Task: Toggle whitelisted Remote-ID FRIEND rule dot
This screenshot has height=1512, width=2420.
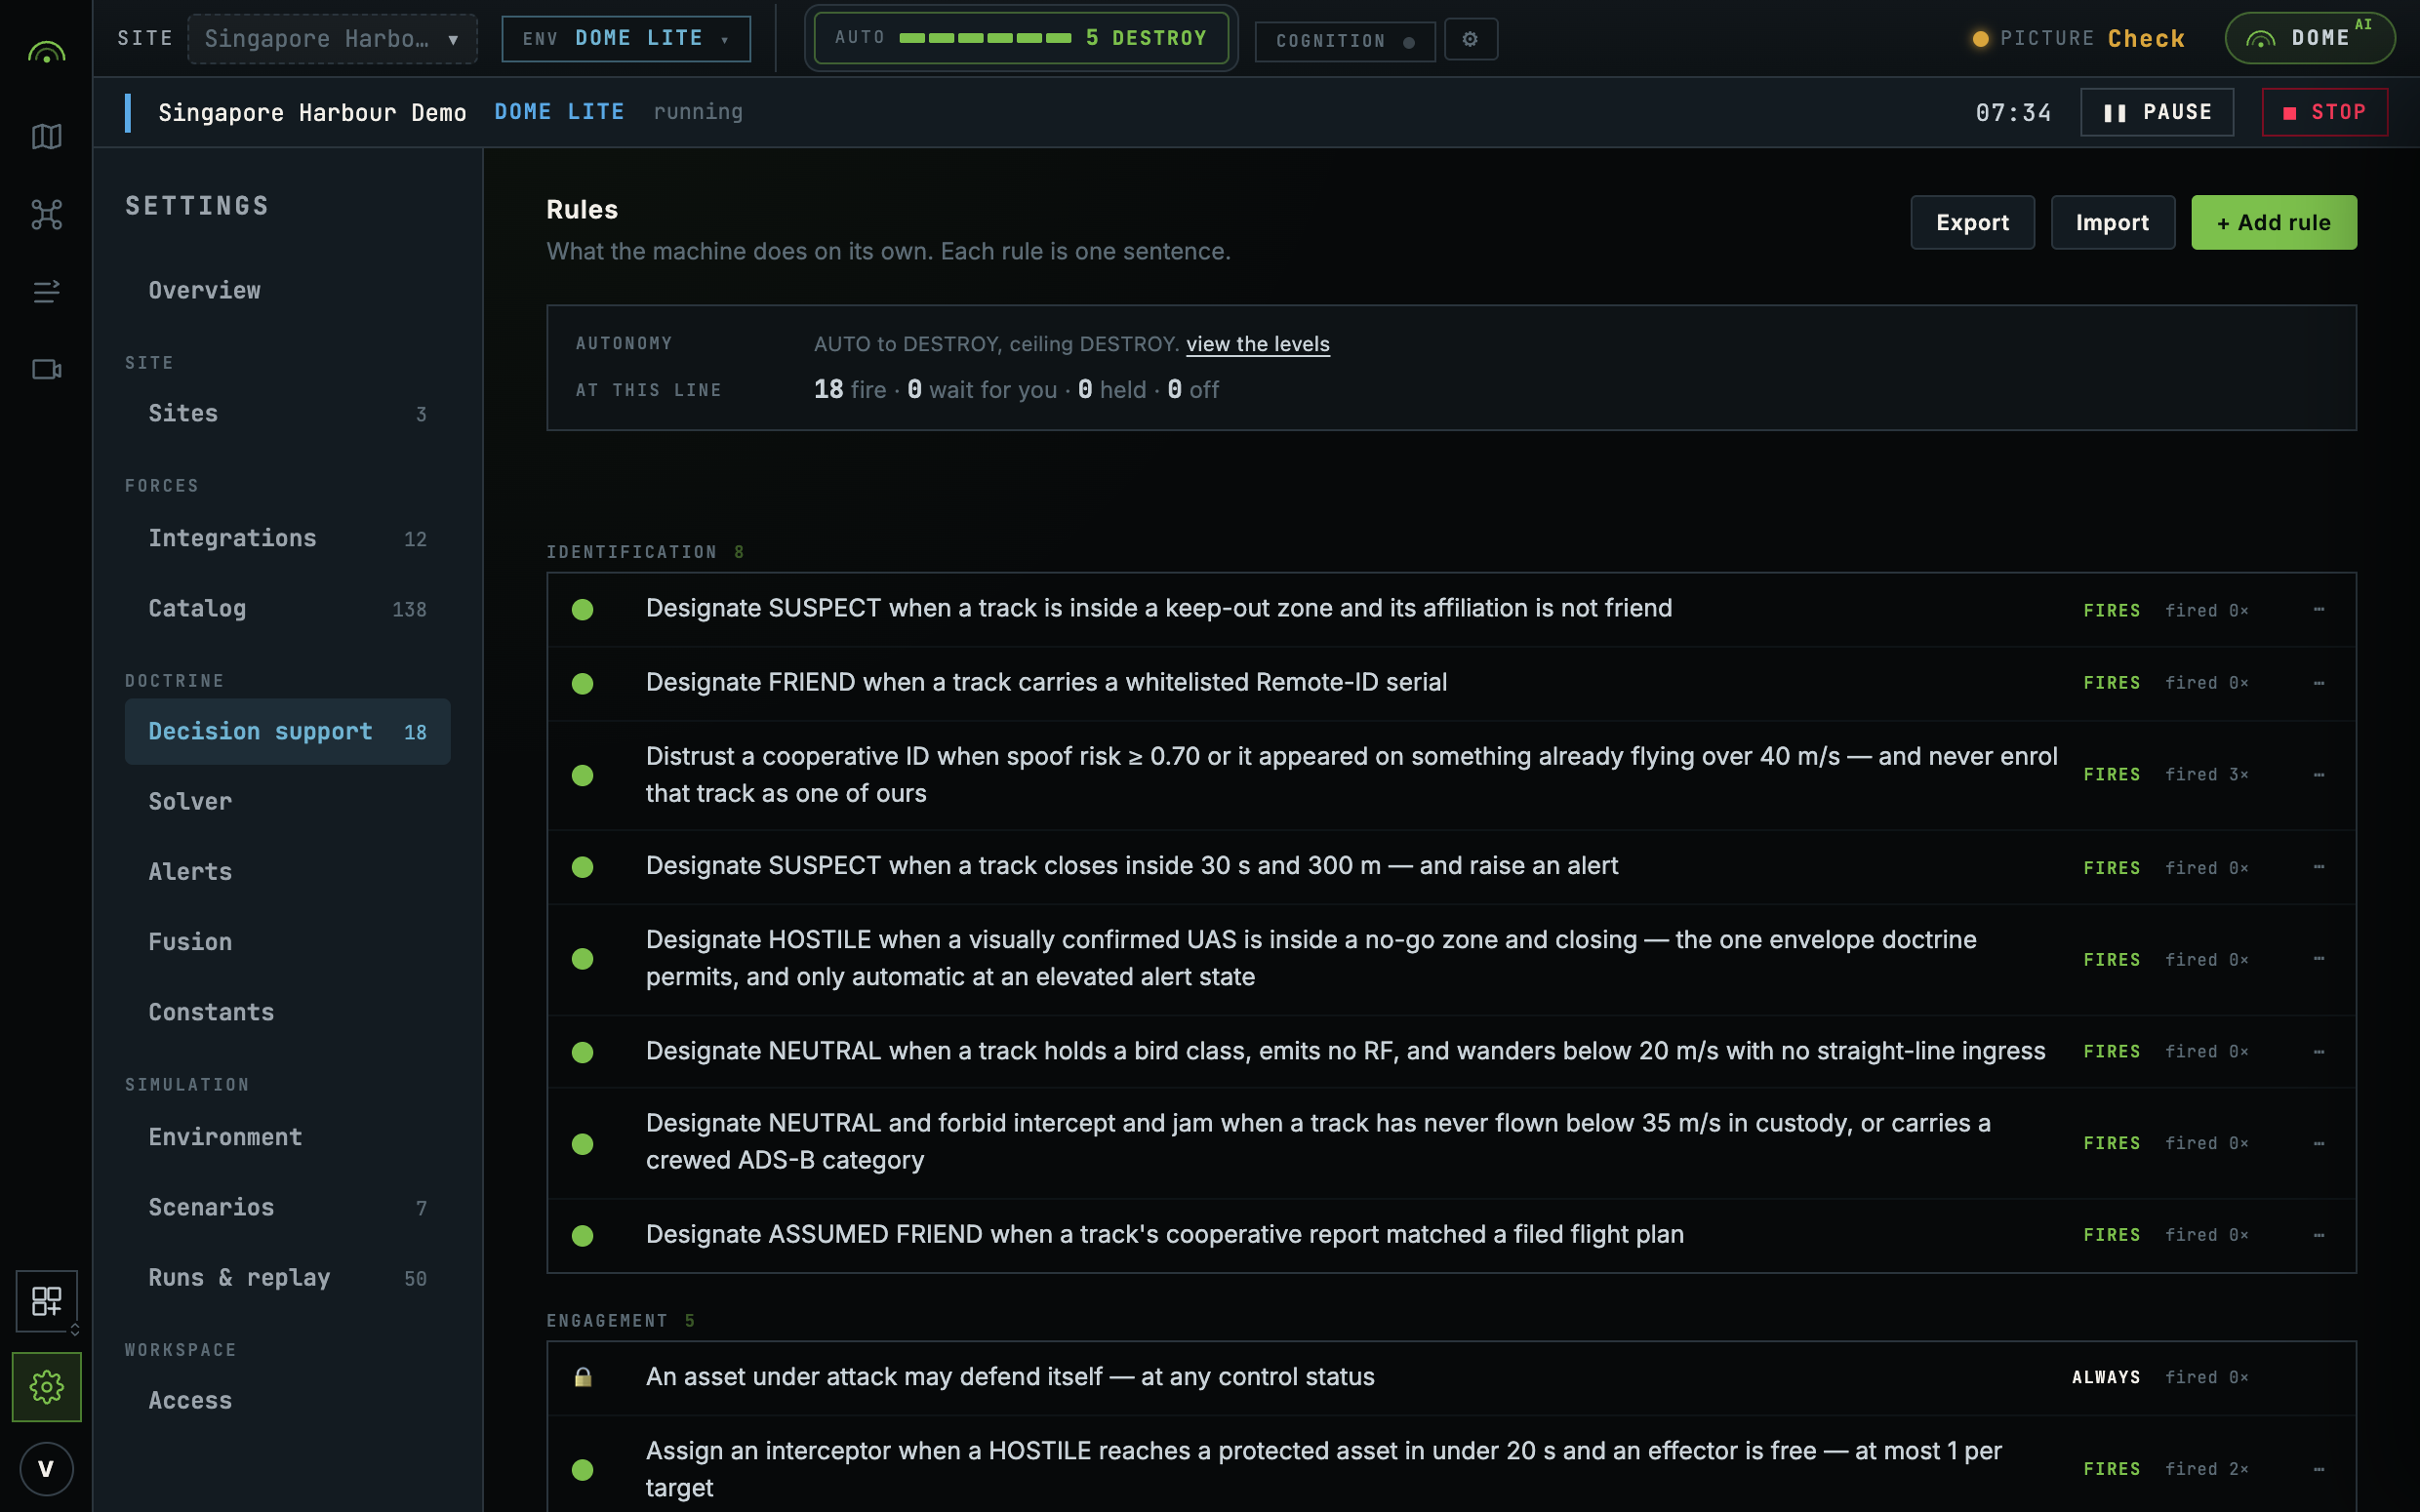Action: coord(583,683)
